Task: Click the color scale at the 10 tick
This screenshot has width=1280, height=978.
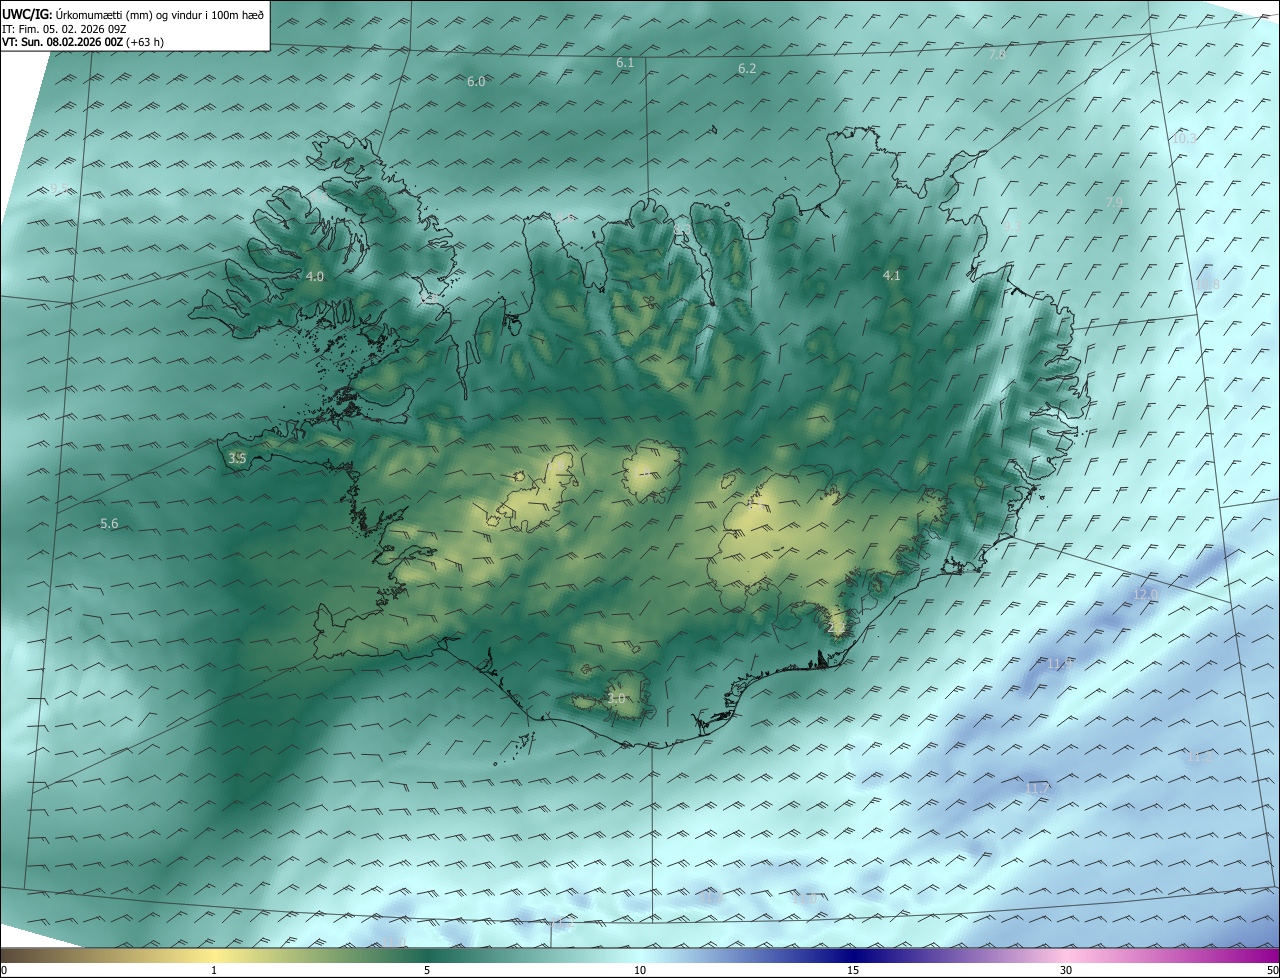Action: pos(640,970)
